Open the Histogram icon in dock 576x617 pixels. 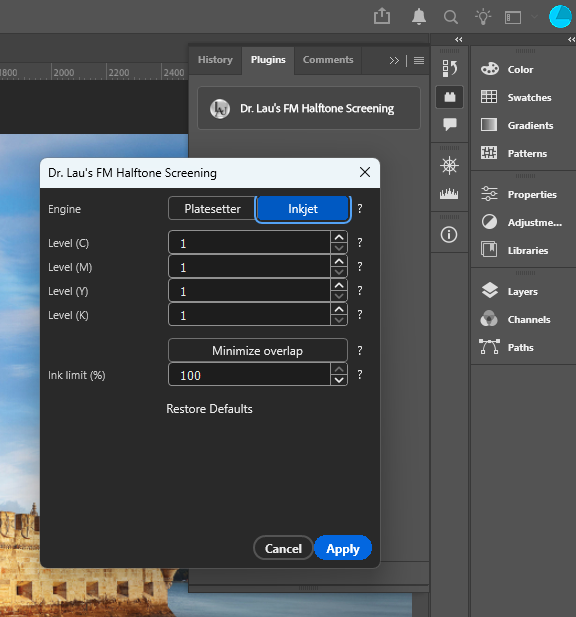point(449,193)
